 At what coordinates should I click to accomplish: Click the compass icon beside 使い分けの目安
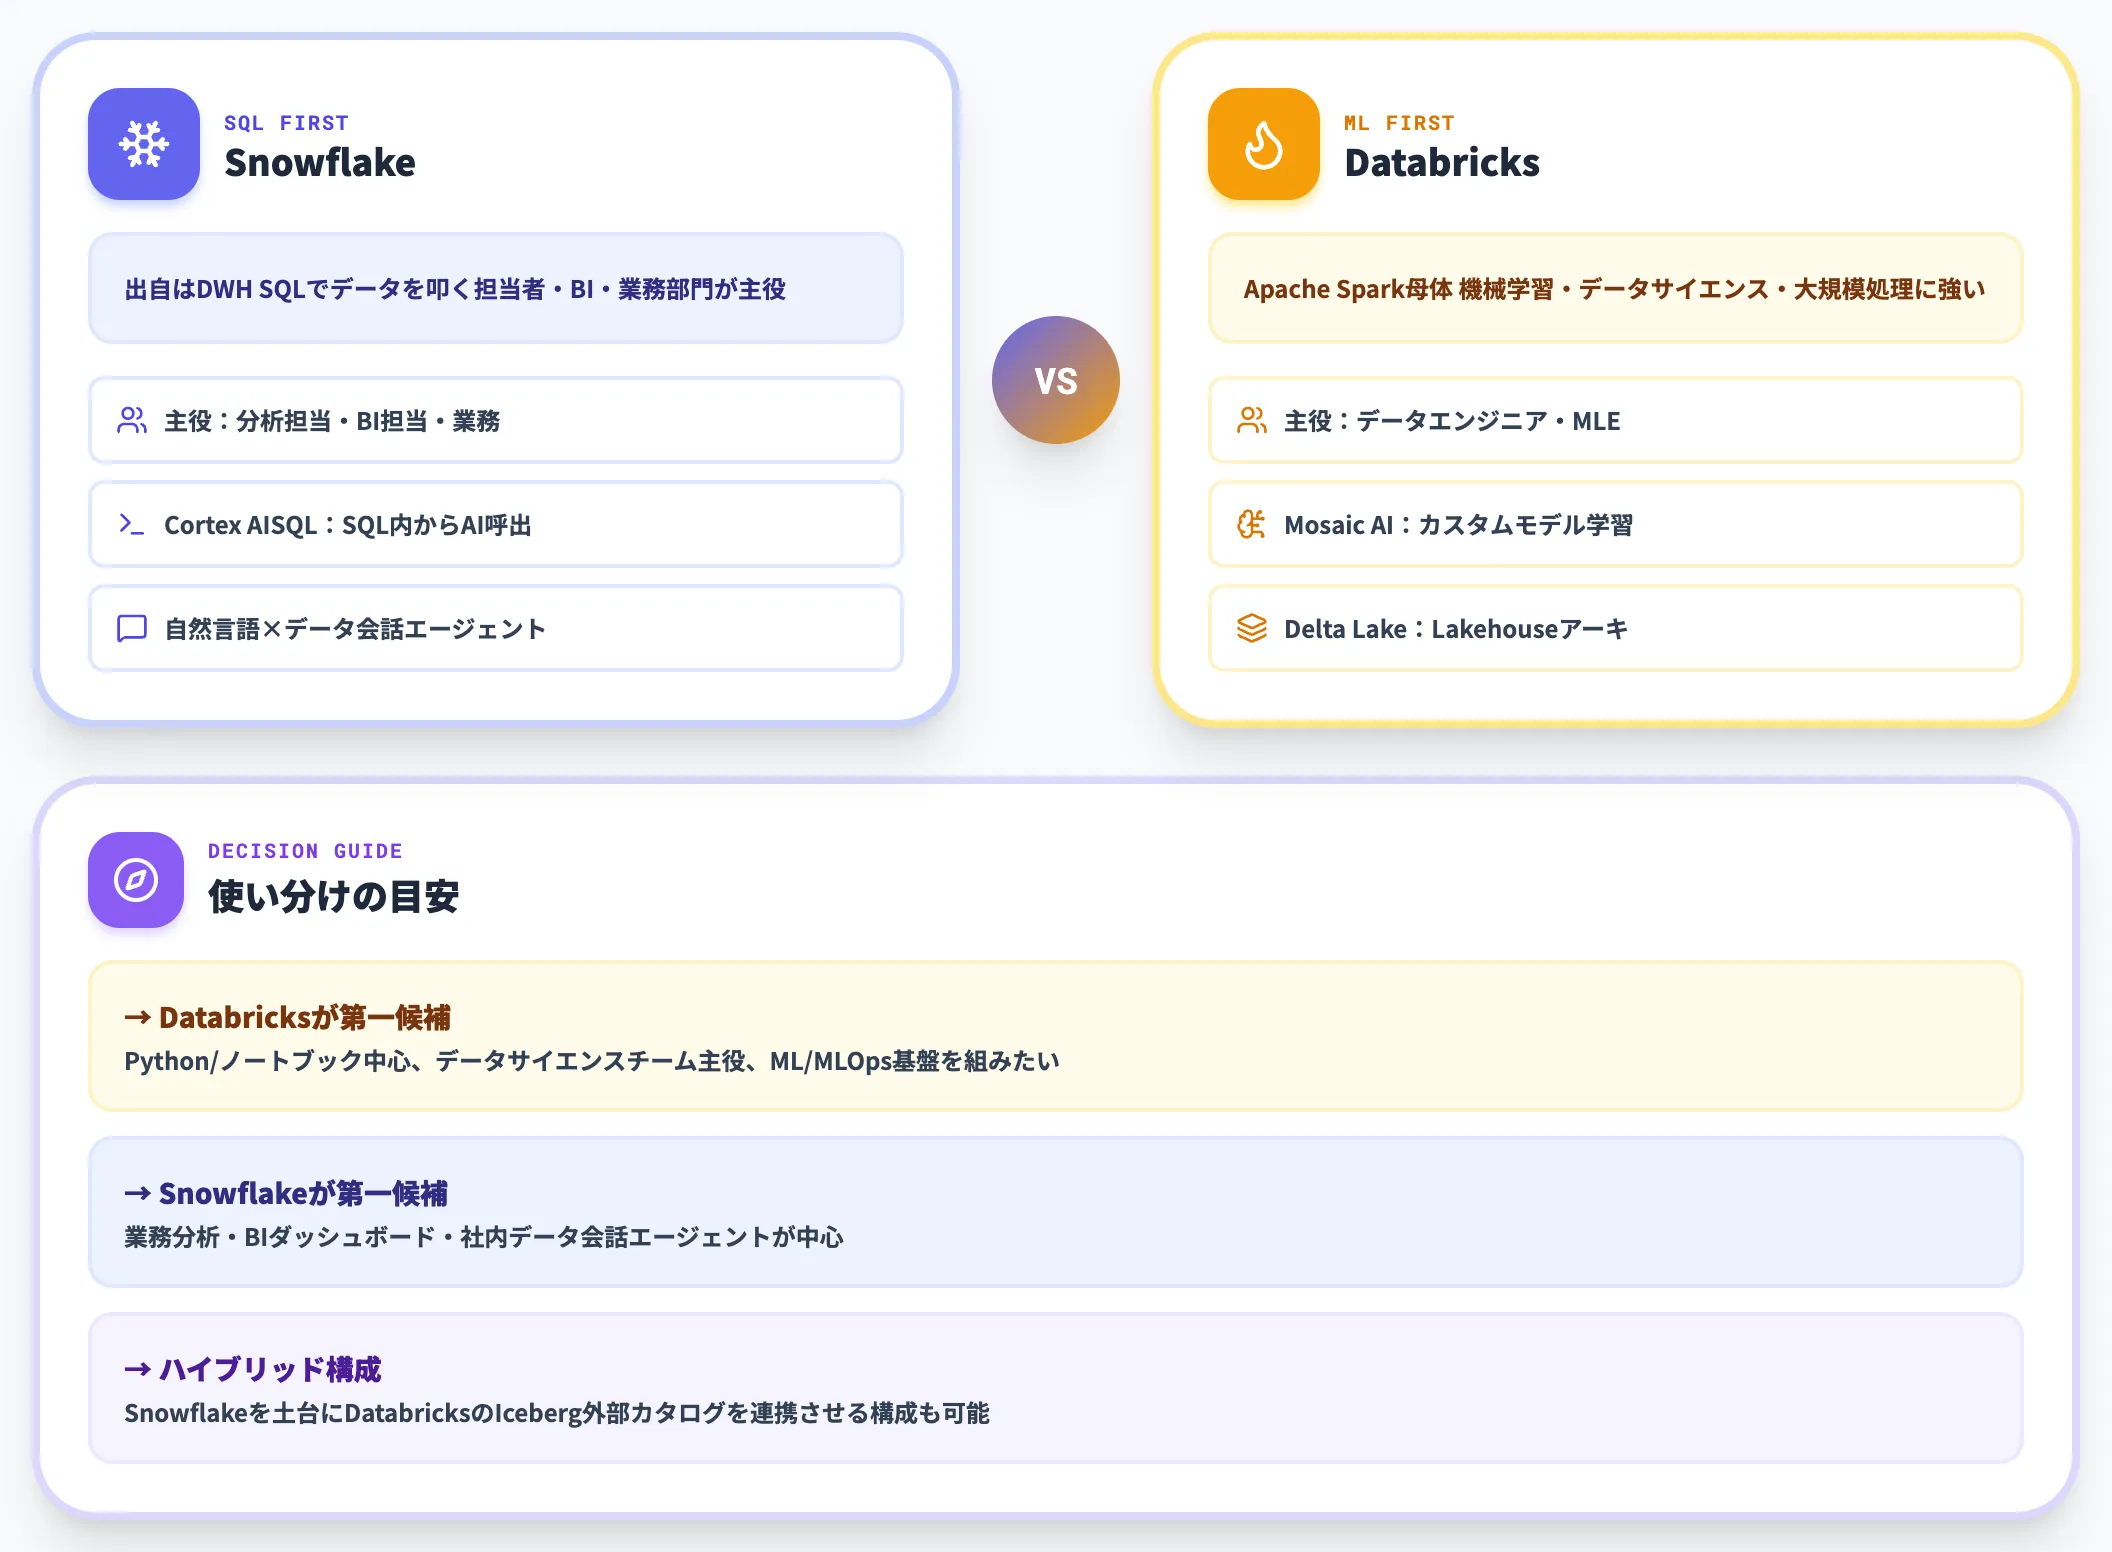[x=136, y=880]
